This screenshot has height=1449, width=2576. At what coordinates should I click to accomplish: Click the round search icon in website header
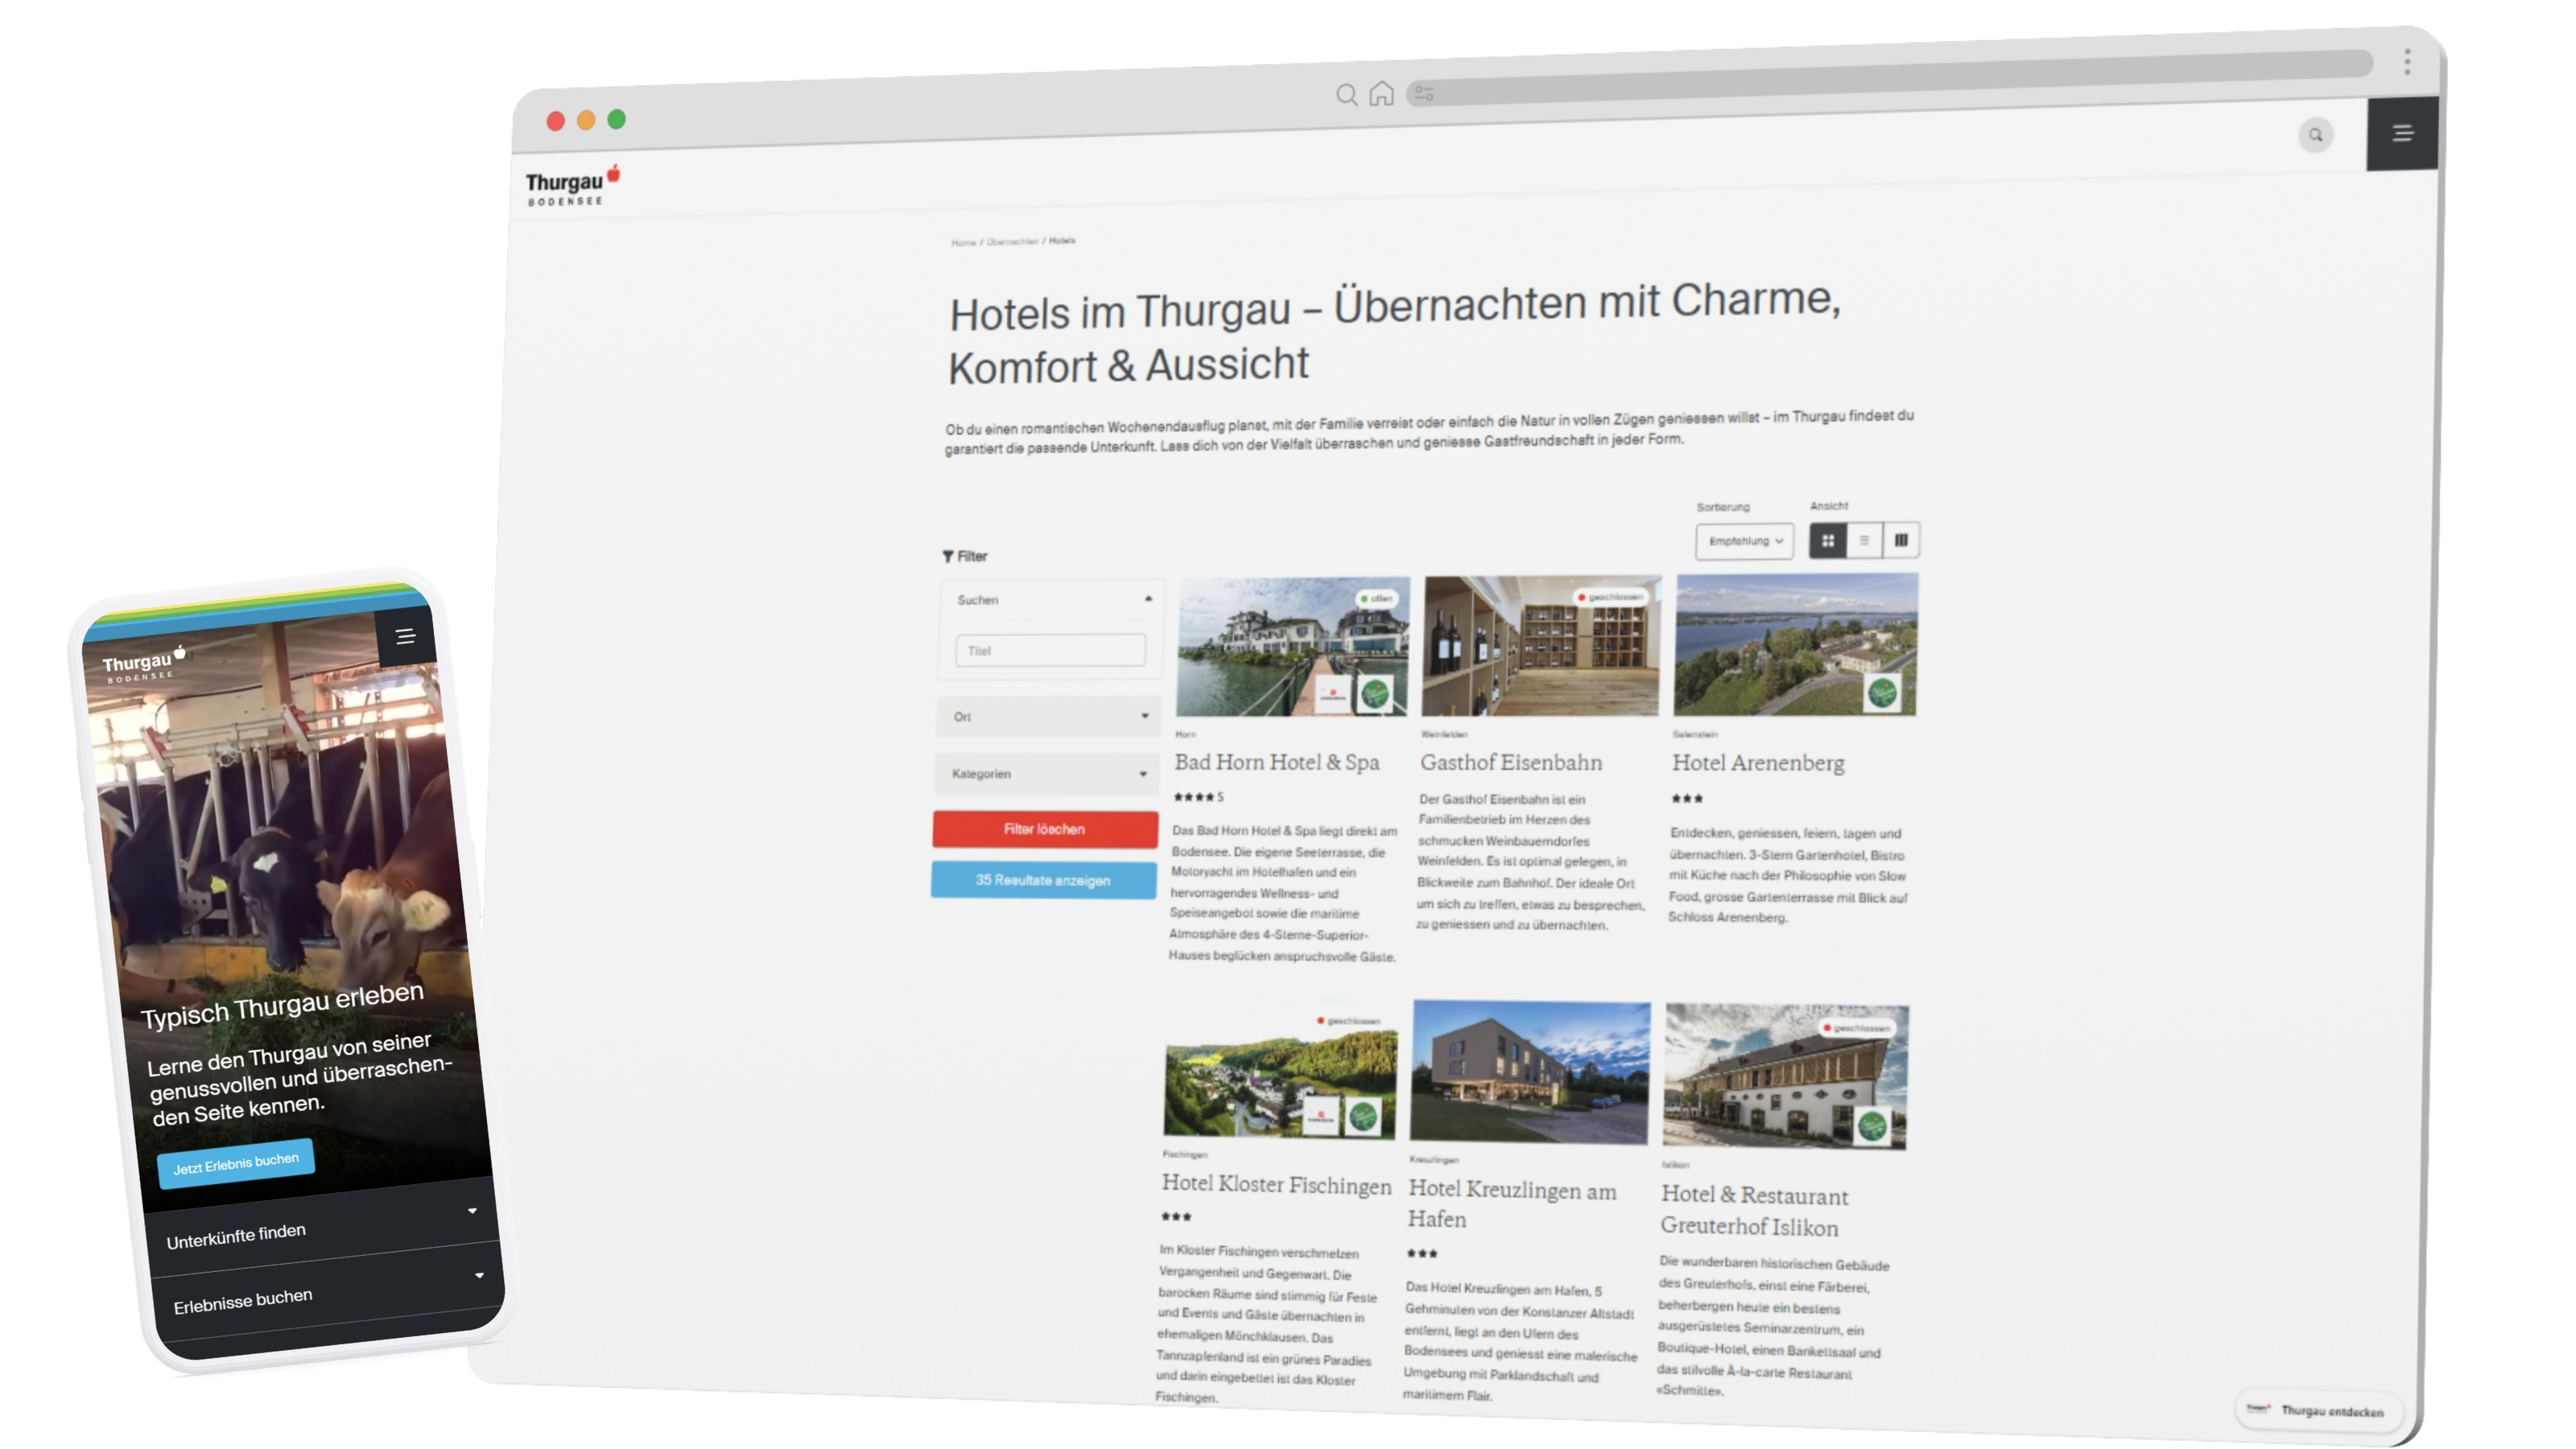click(x=2315, y=135)
